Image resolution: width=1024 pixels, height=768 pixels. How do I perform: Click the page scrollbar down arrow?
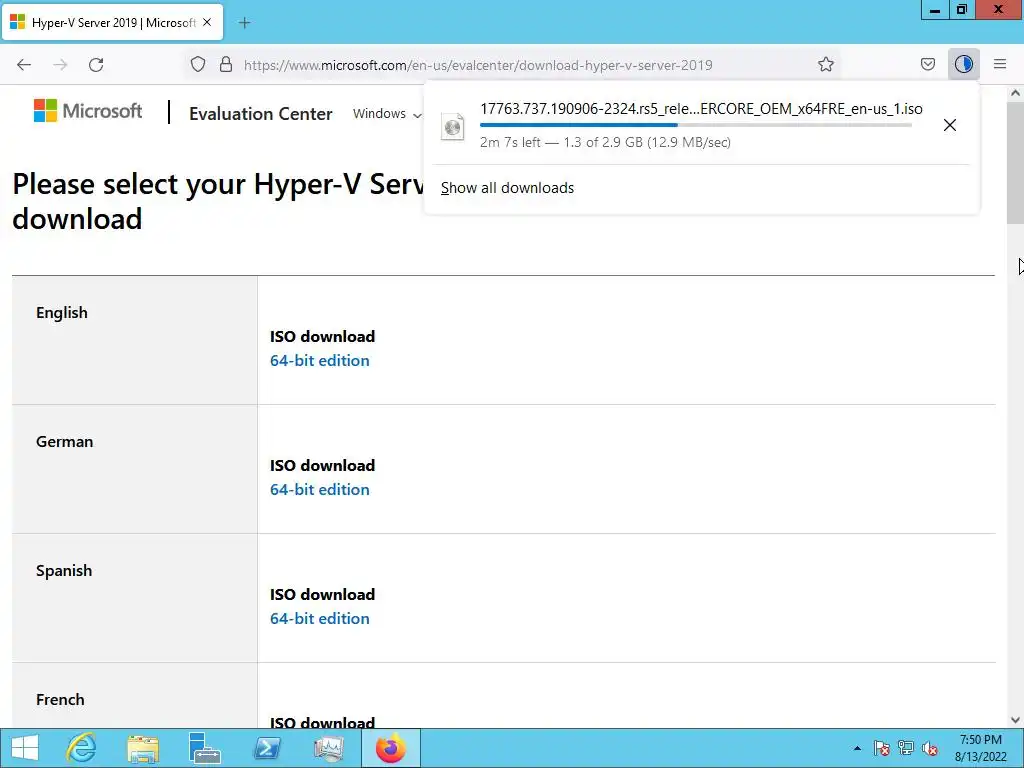(1015, 720)
